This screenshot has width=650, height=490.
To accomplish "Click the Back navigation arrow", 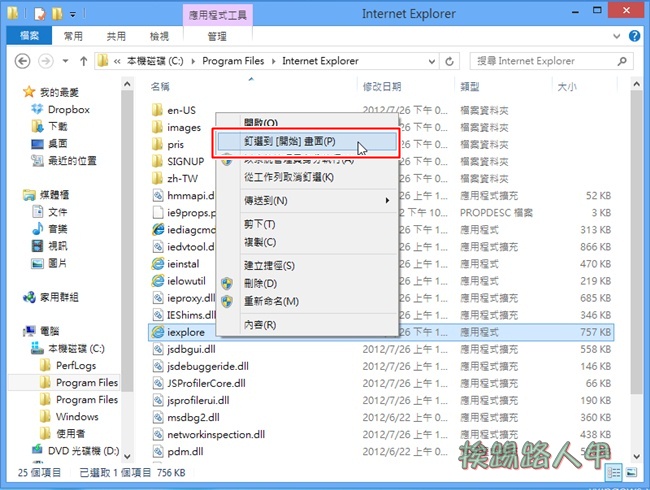I will (22, 61).
